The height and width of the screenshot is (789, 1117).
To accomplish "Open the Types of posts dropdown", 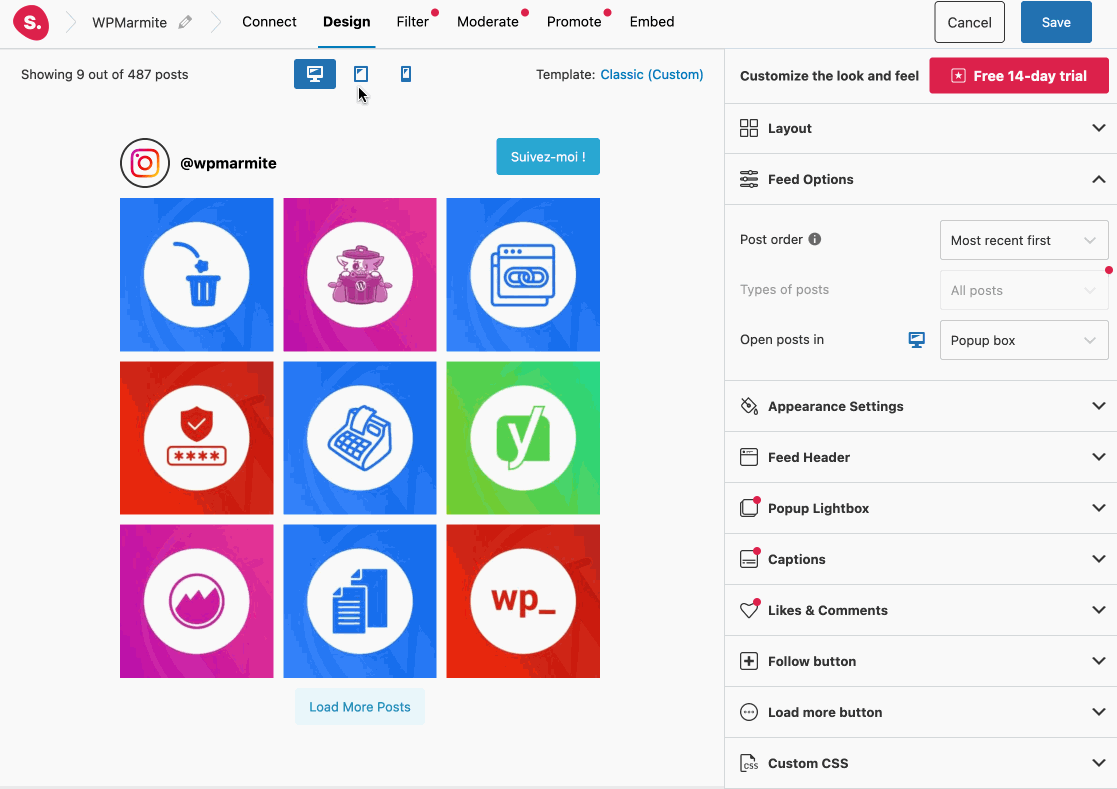I will click(x=1024, y=290).
